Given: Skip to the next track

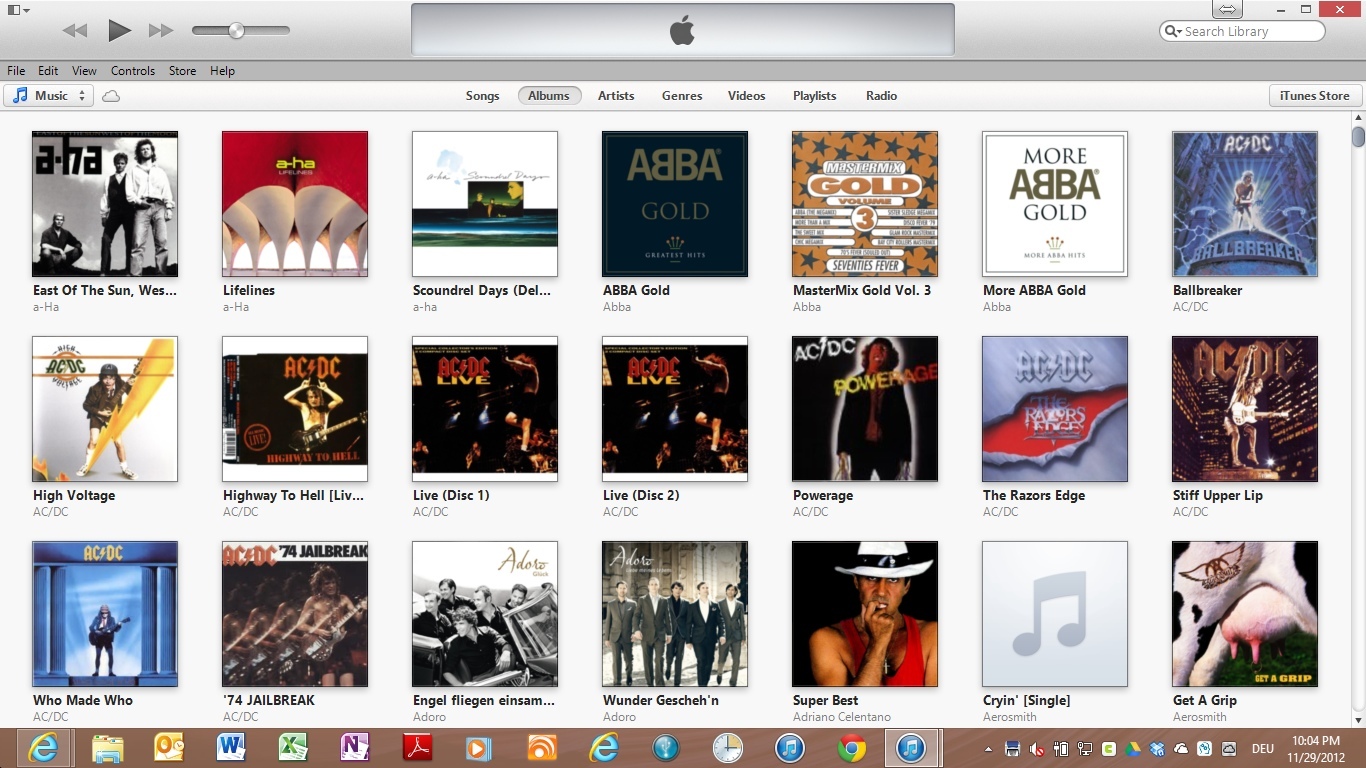Looking at the screenshot, I should (x=161, y=31).
